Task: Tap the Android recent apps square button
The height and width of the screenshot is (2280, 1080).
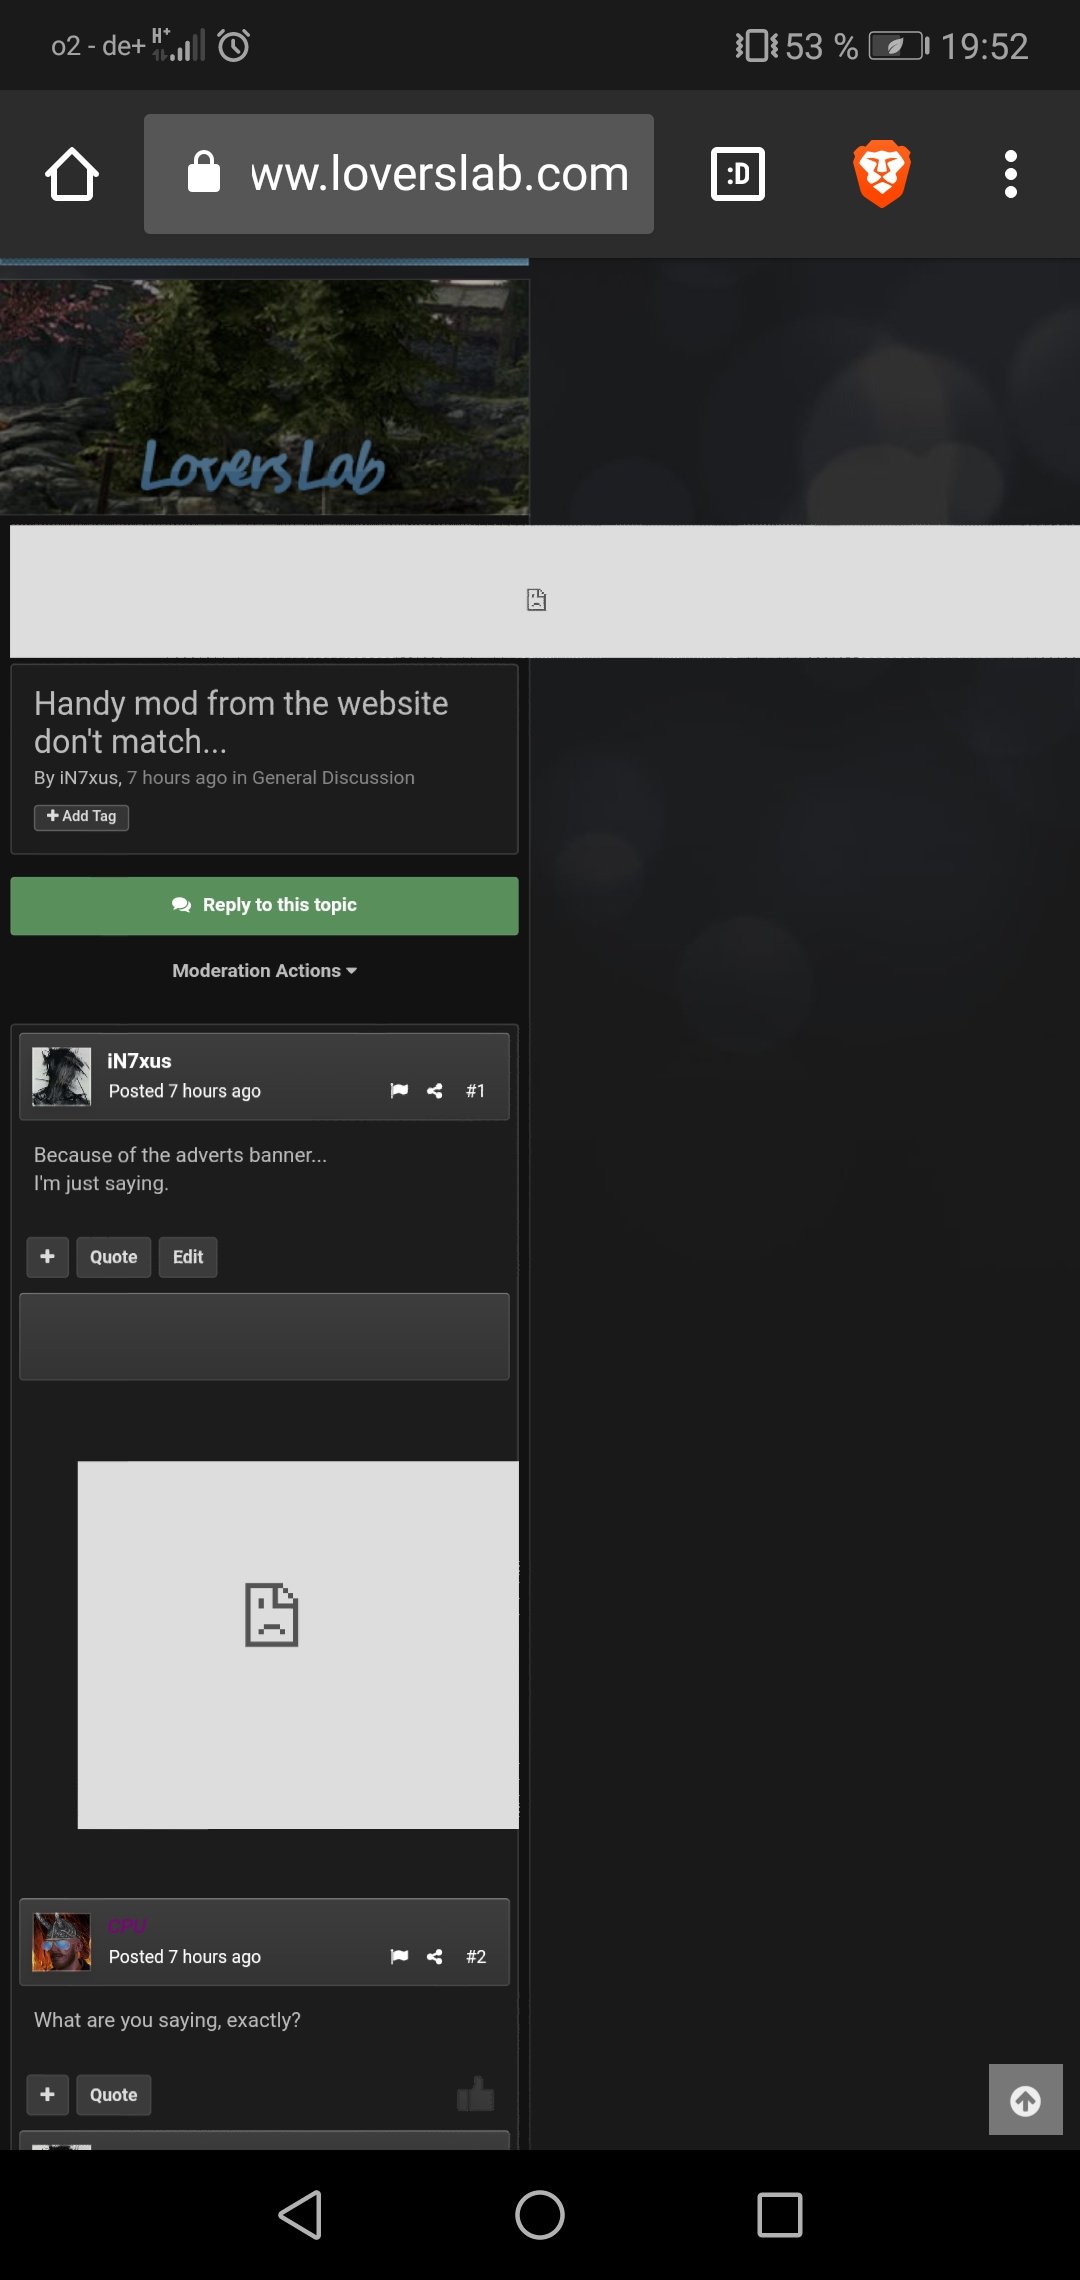Action: (780, 2215)
